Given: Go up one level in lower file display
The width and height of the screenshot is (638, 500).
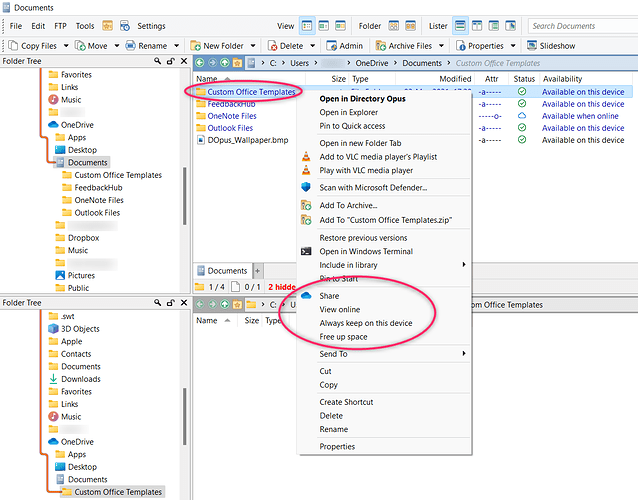Looking at the screenshot, I should click(225, 304).
